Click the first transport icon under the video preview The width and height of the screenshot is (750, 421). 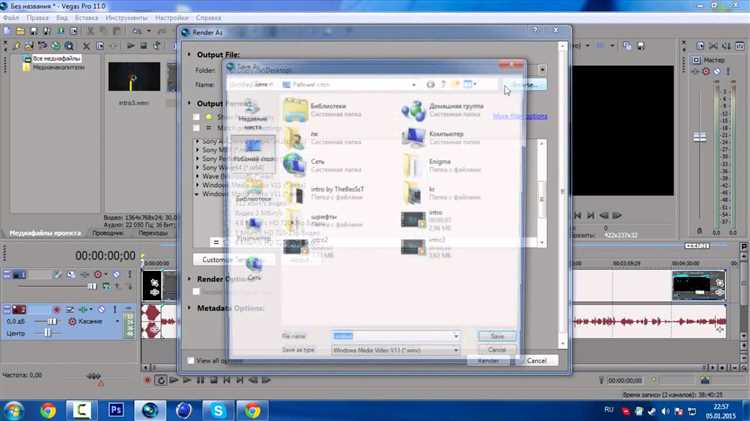click(x=578, y=216)
